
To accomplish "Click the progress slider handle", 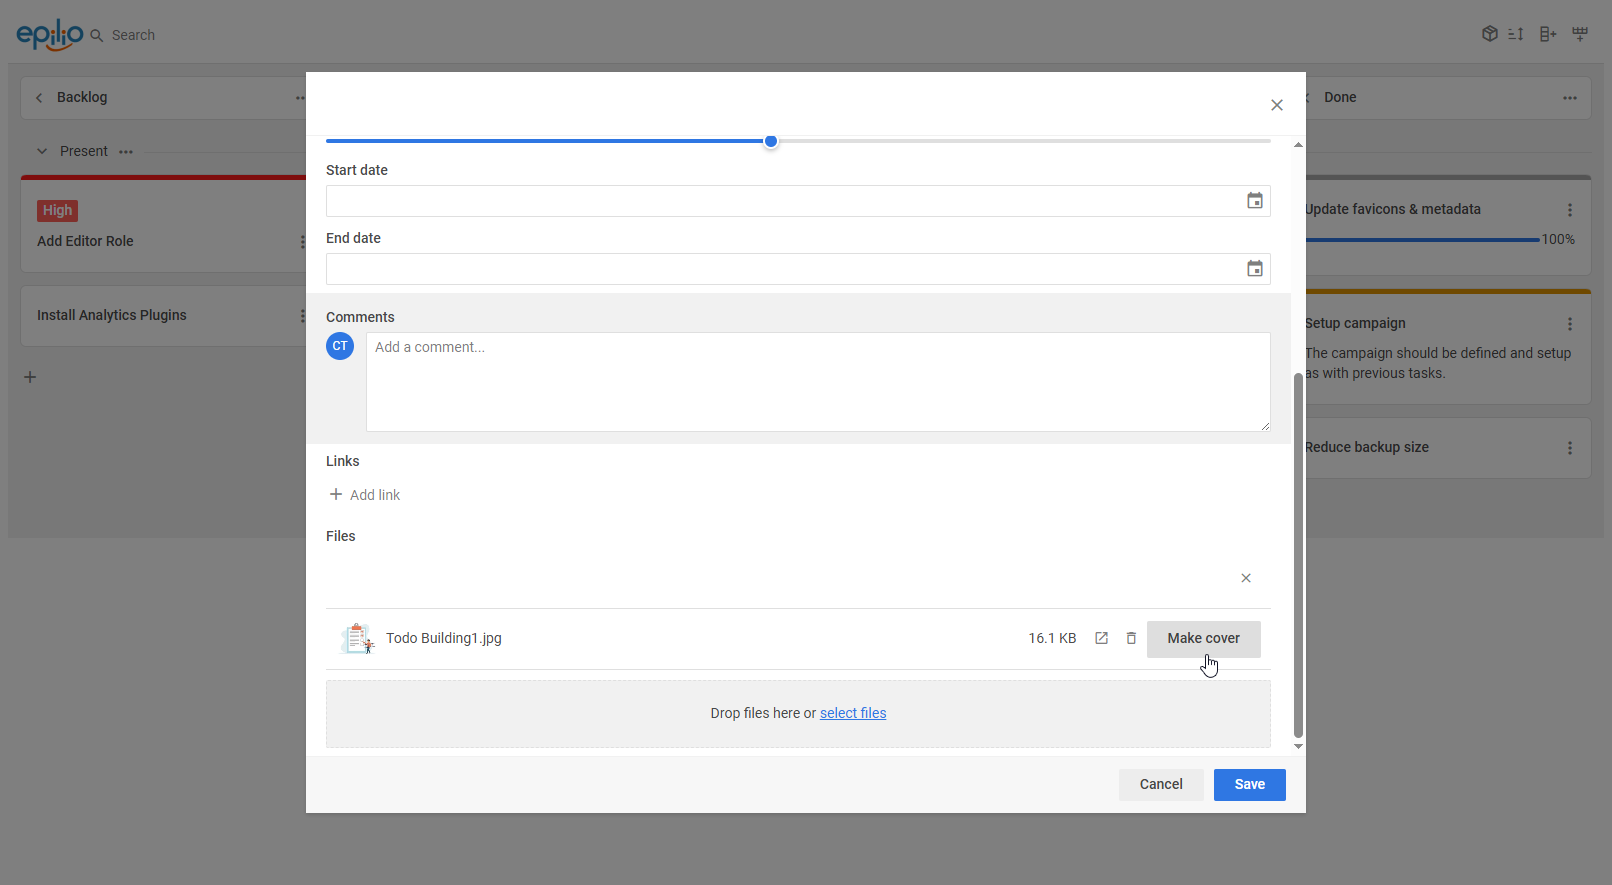I will pos(771,141).
